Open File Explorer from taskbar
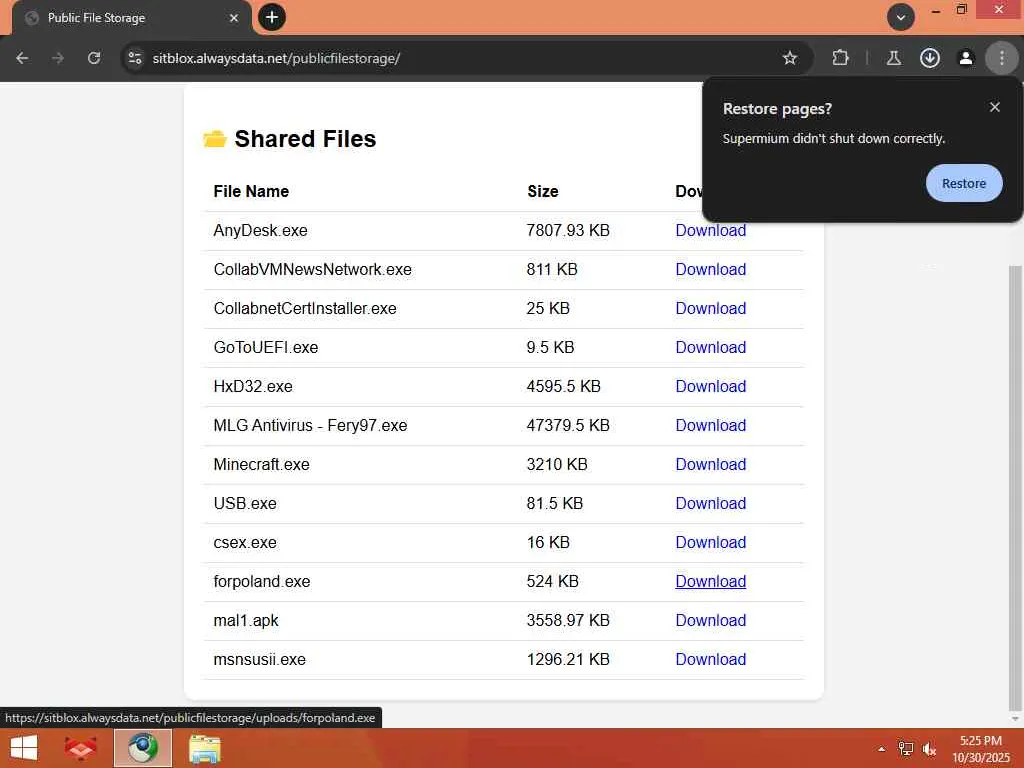 (204, 748)
